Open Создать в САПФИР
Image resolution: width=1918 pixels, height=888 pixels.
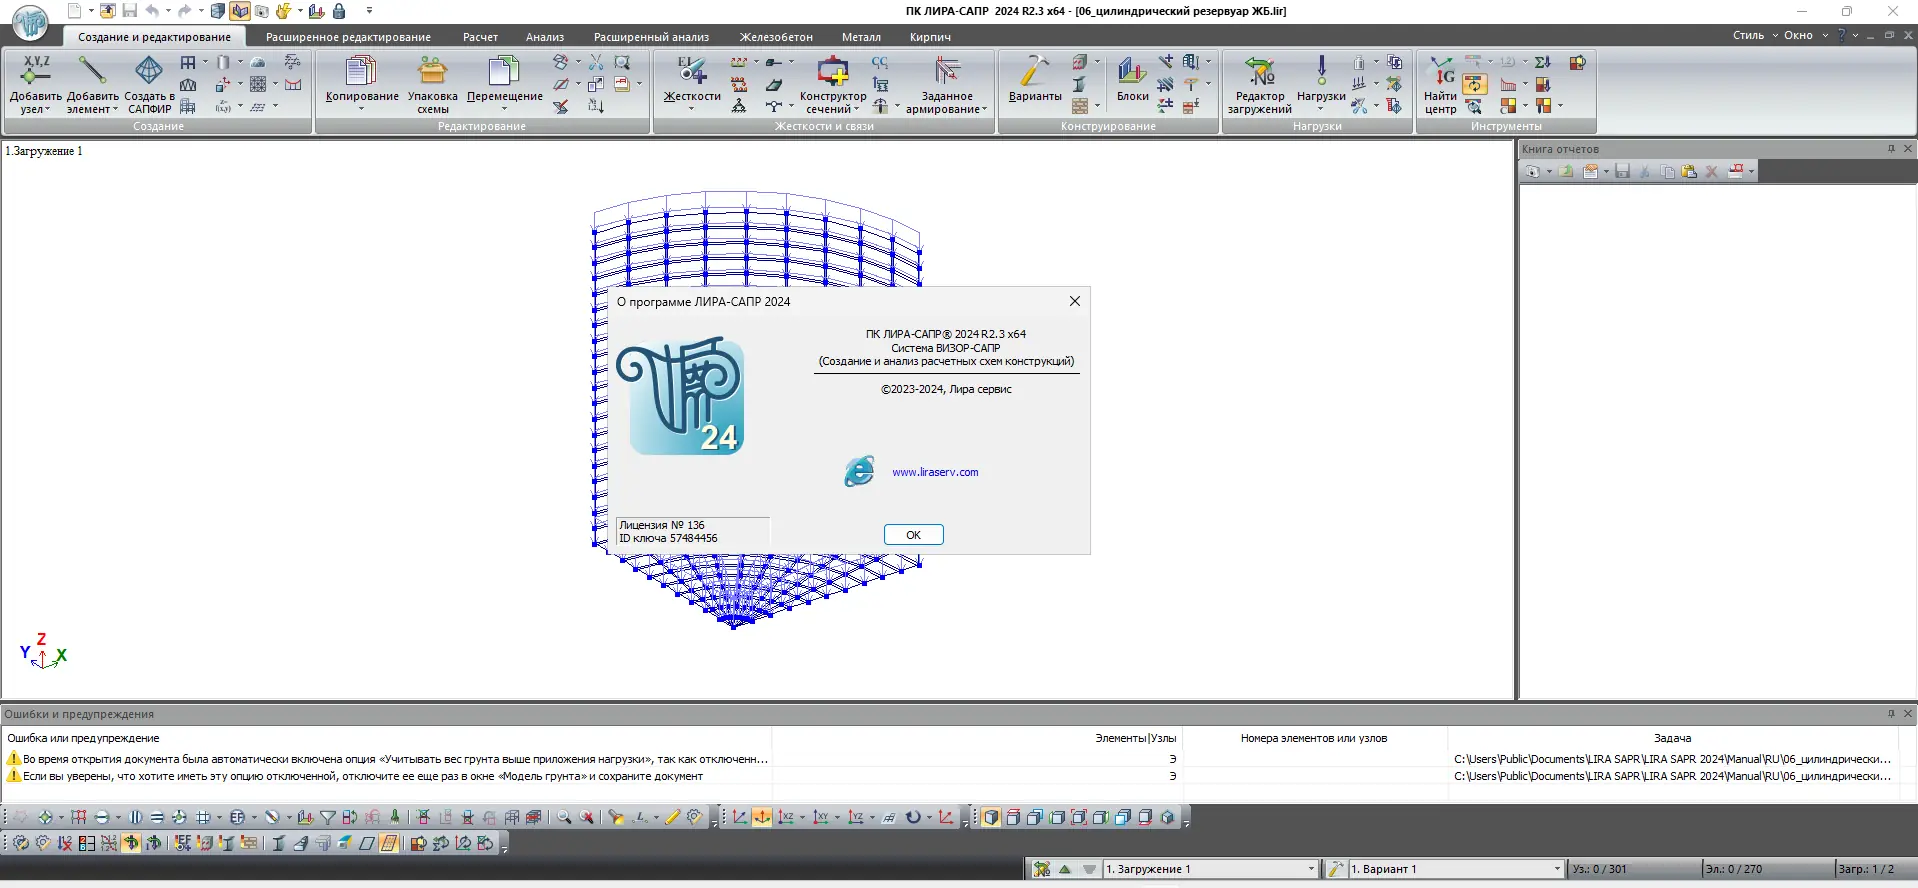149,84
